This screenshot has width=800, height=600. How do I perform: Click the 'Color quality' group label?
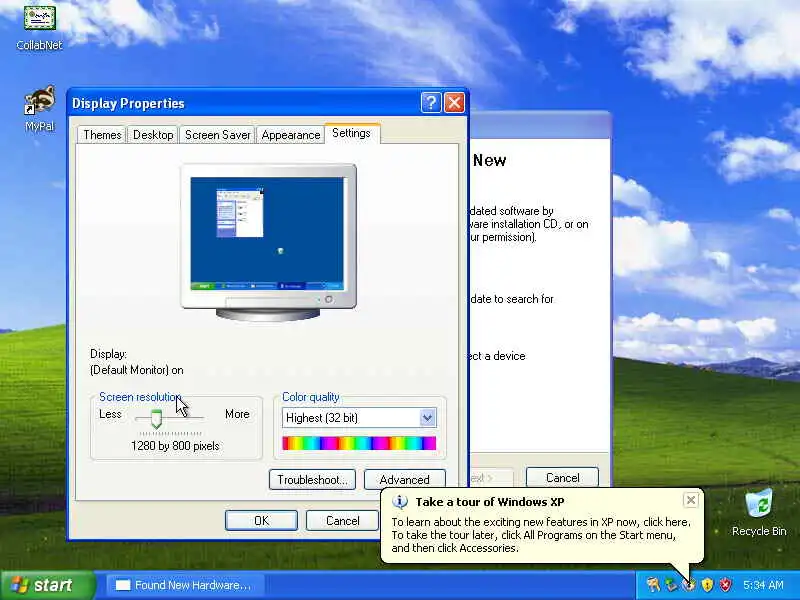click(x=311, y=396)
